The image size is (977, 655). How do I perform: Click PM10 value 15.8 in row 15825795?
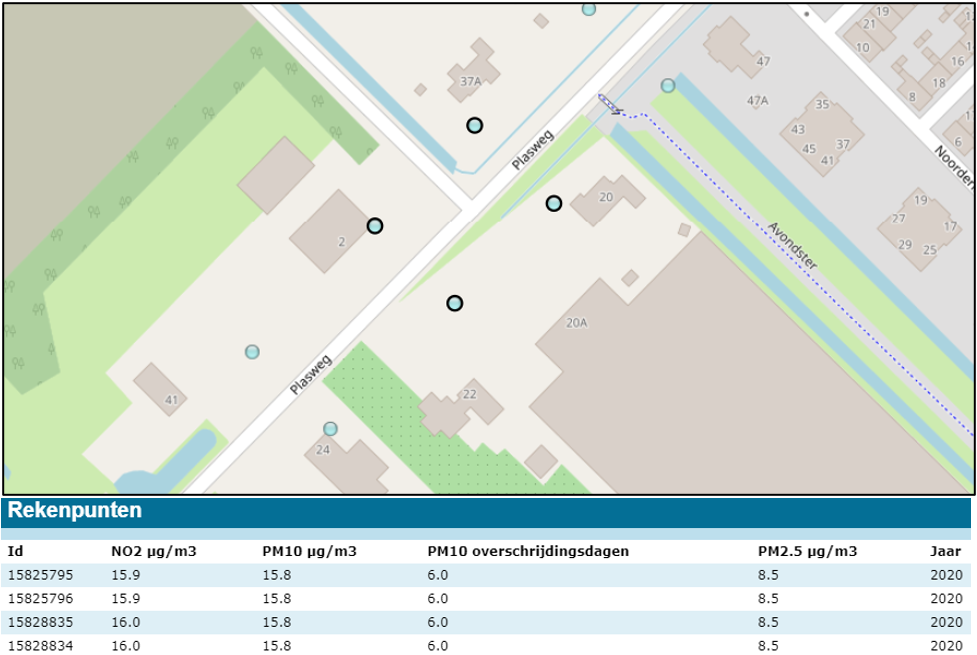277,575
